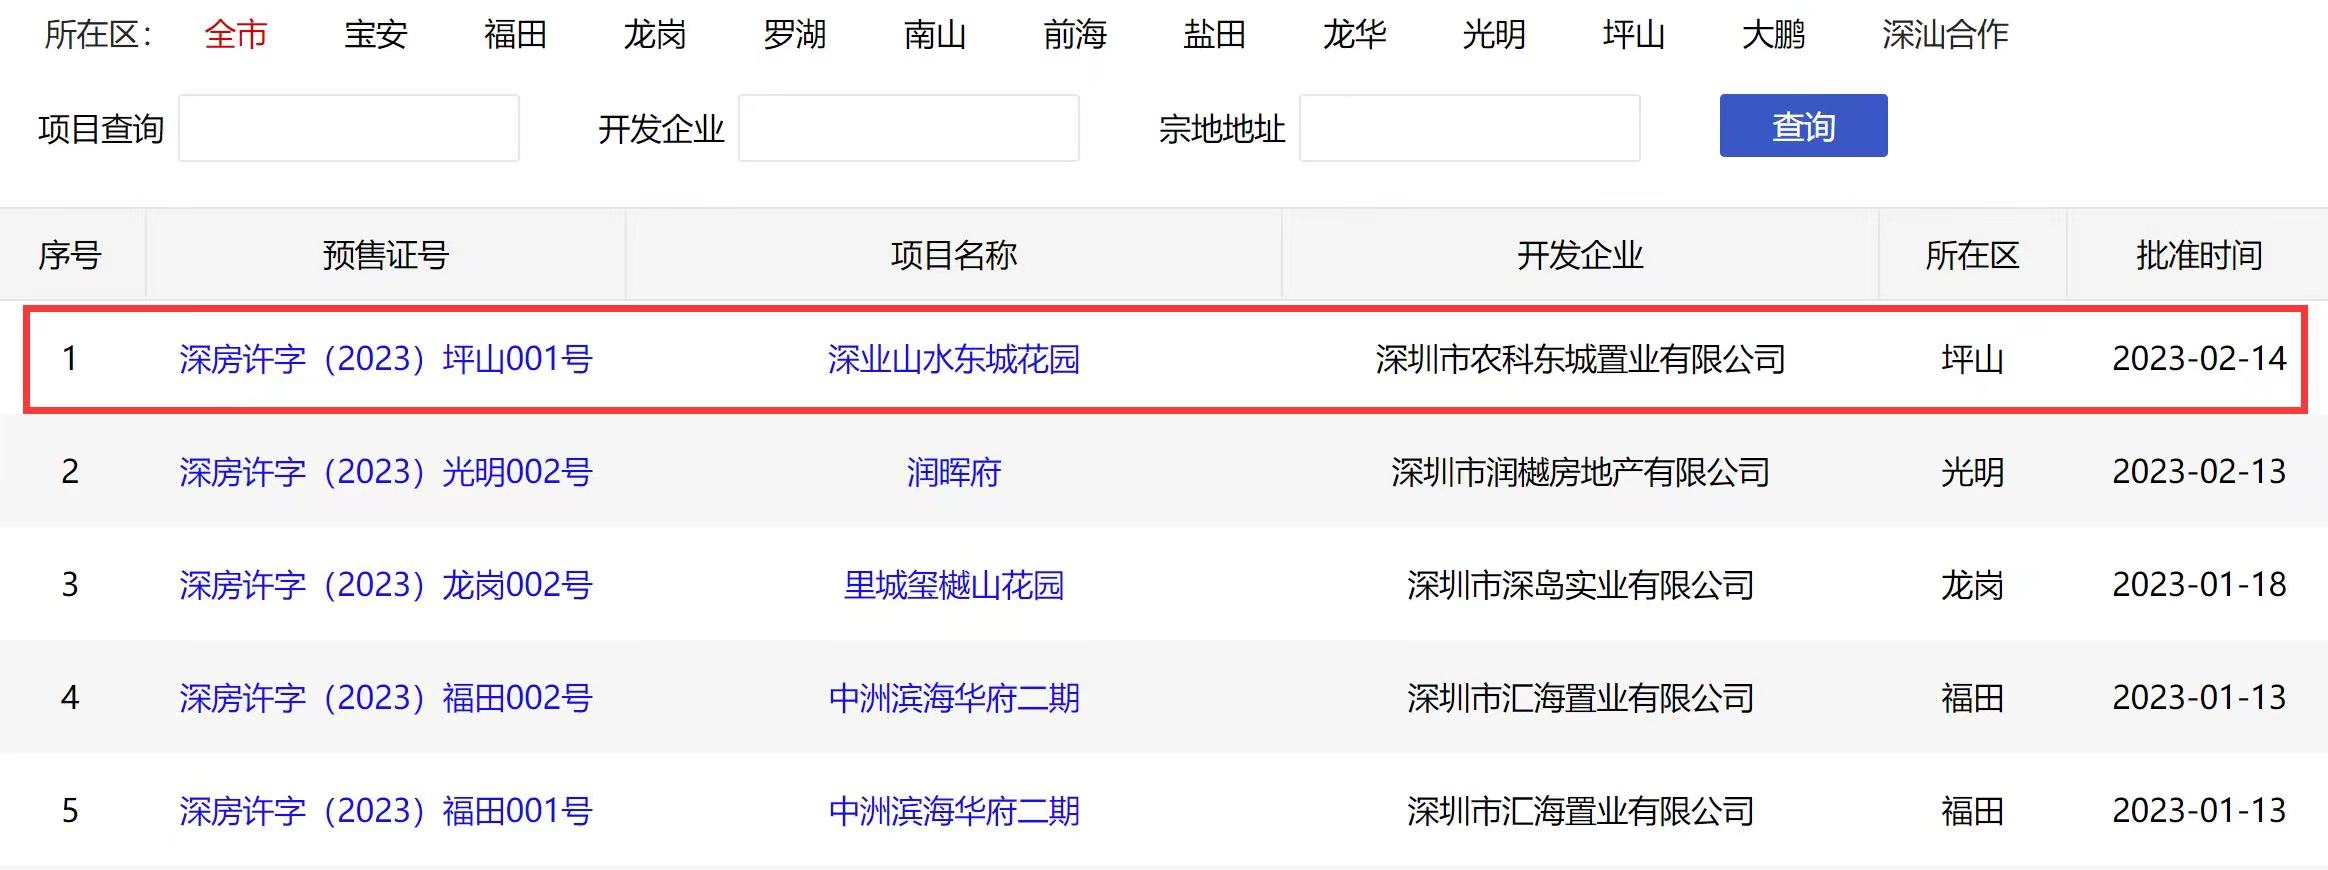Click the blue 查询 button

pos(1804,126)
